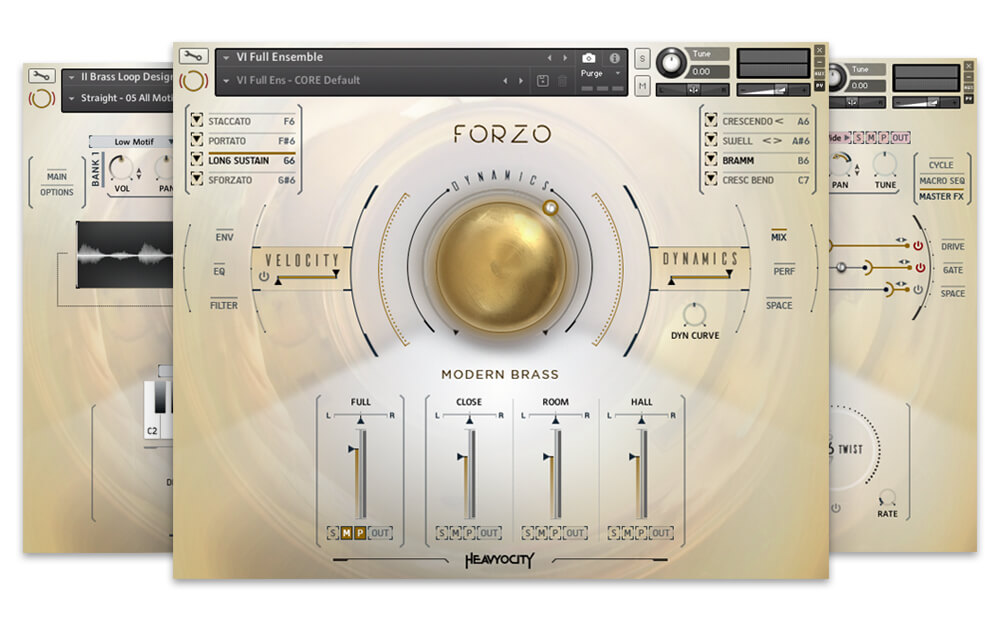Click the save snapshot floppy-disk icon
Viewport: 1000px width, 620px height.
click(x=543, y=80)
